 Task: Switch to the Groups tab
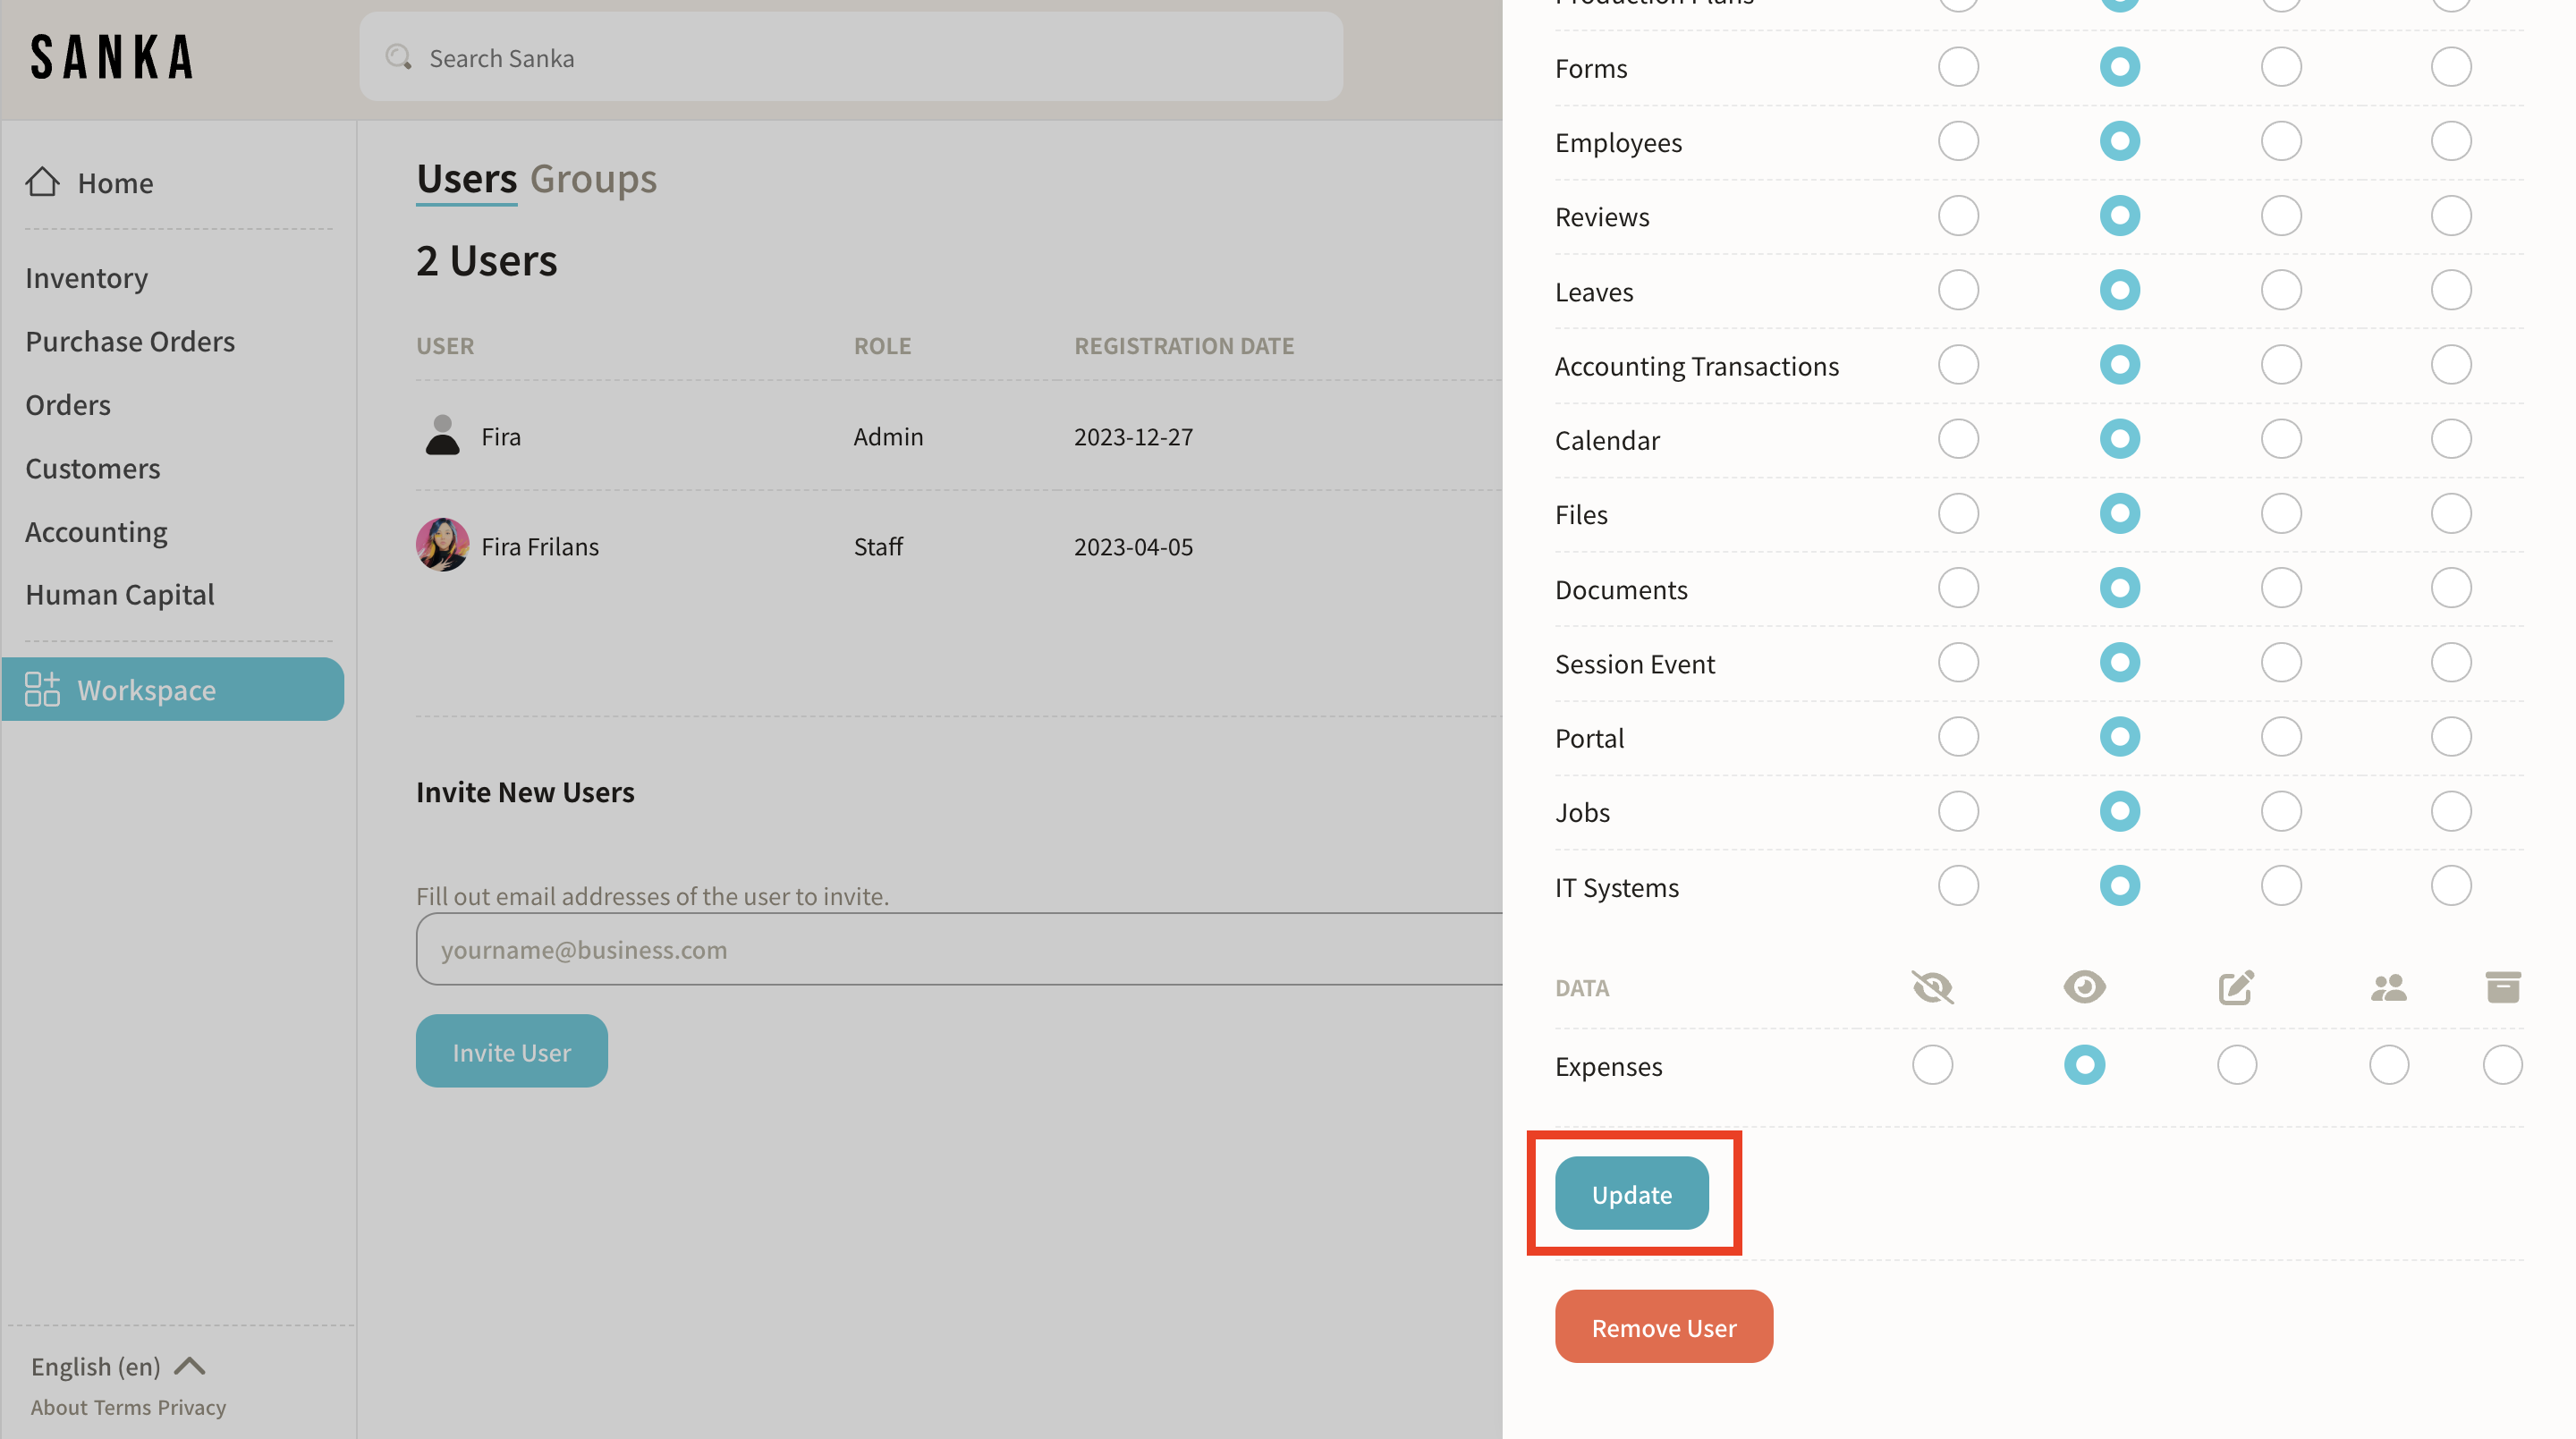point(593,179)
